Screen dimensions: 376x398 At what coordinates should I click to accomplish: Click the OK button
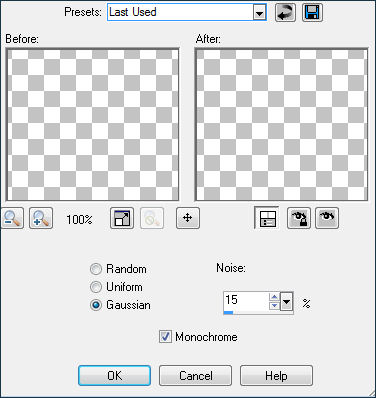[114, 376]
